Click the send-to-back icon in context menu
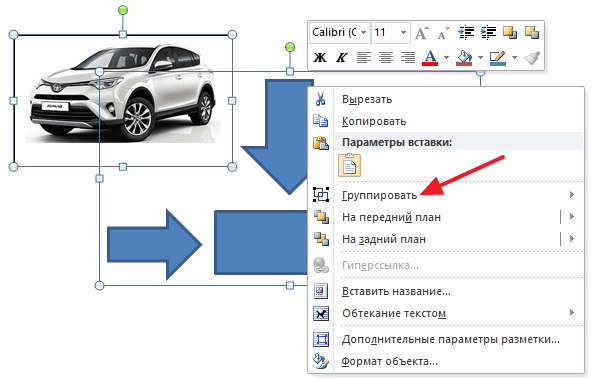This screenshot has height=380, width=592. coord(321,239)
